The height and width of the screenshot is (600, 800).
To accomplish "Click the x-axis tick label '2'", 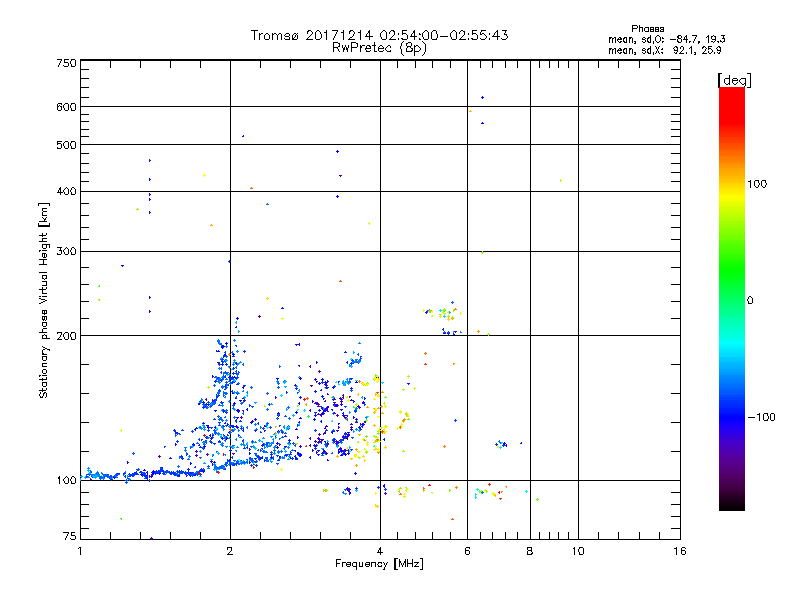I will pos(230,551).
